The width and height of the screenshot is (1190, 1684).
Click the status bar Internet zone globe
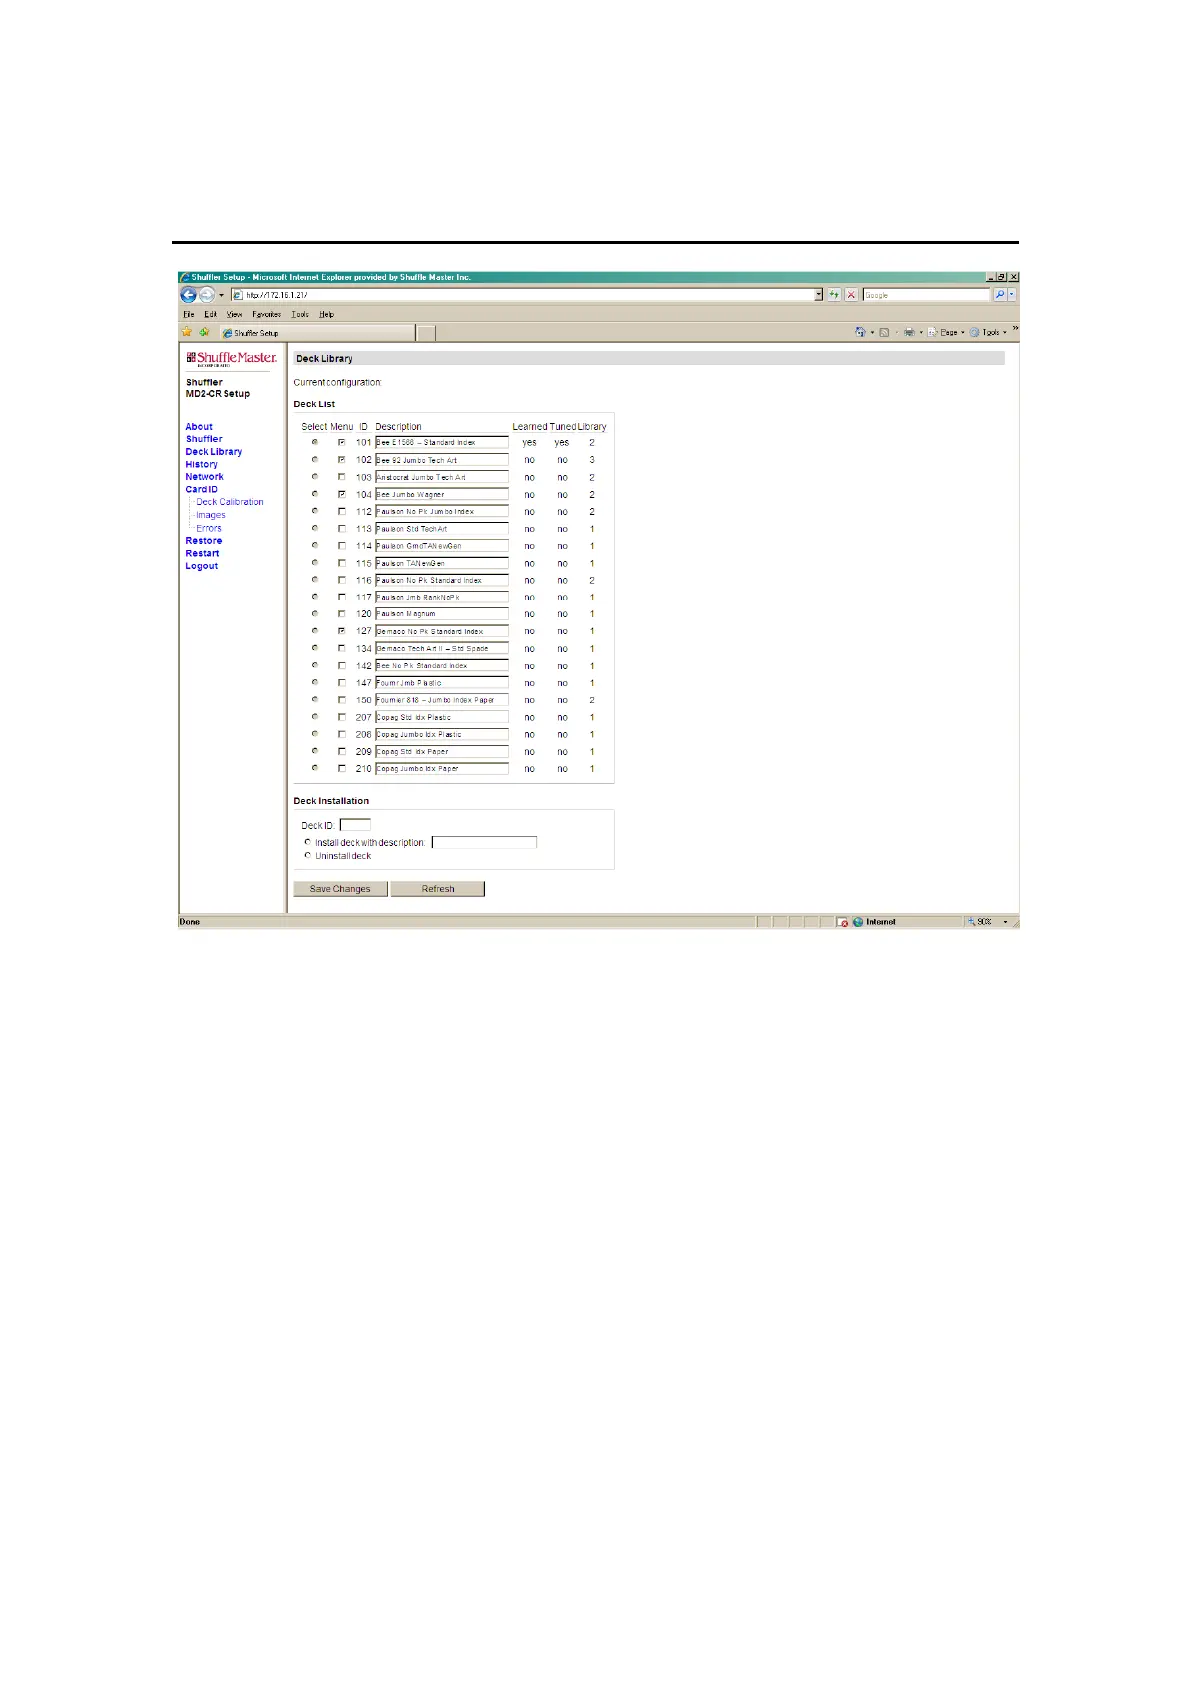point(857,922)
